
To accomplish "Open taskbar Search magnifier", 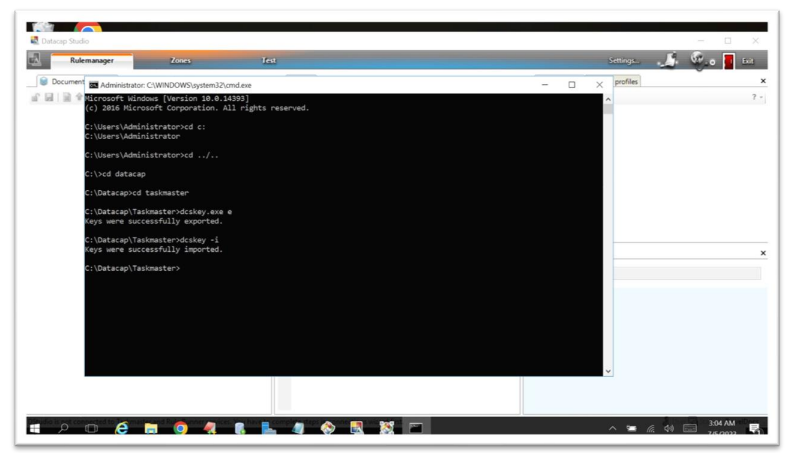I will [x=63, y=428].
